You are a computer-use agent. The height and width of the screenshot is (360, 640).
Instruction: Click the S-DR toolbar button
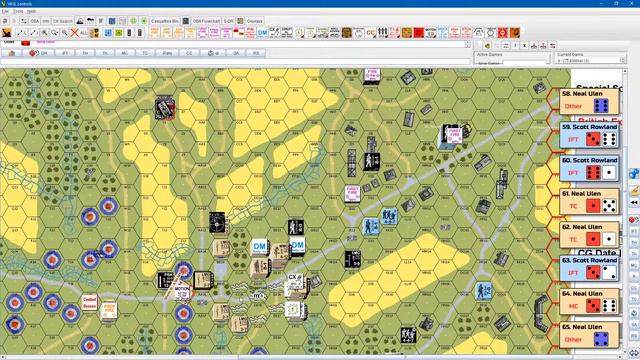[229, 21]
